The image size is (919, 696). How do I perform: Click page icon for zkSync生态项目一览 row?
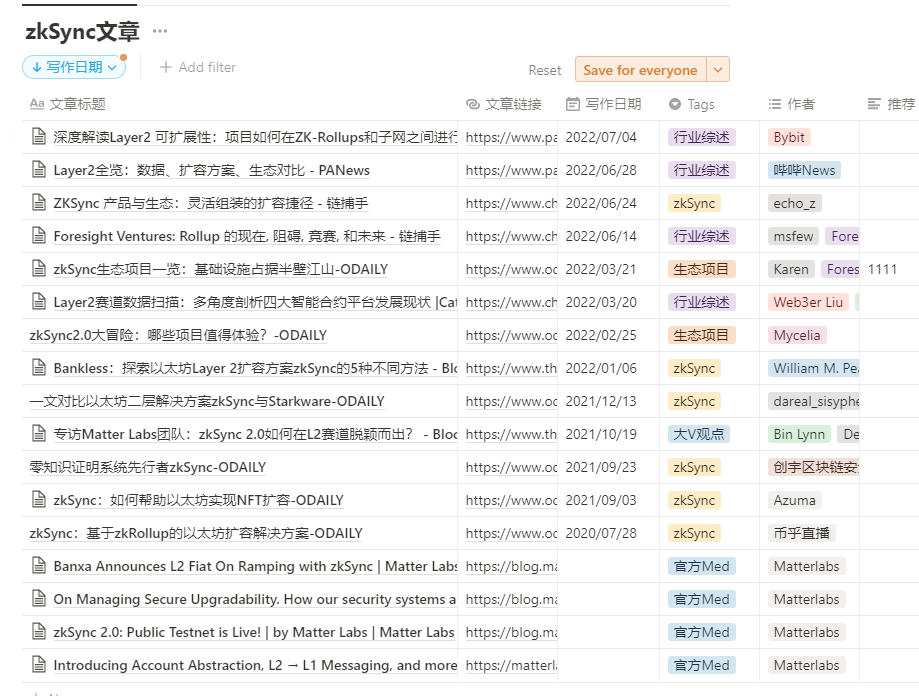[x=39, y=269]
